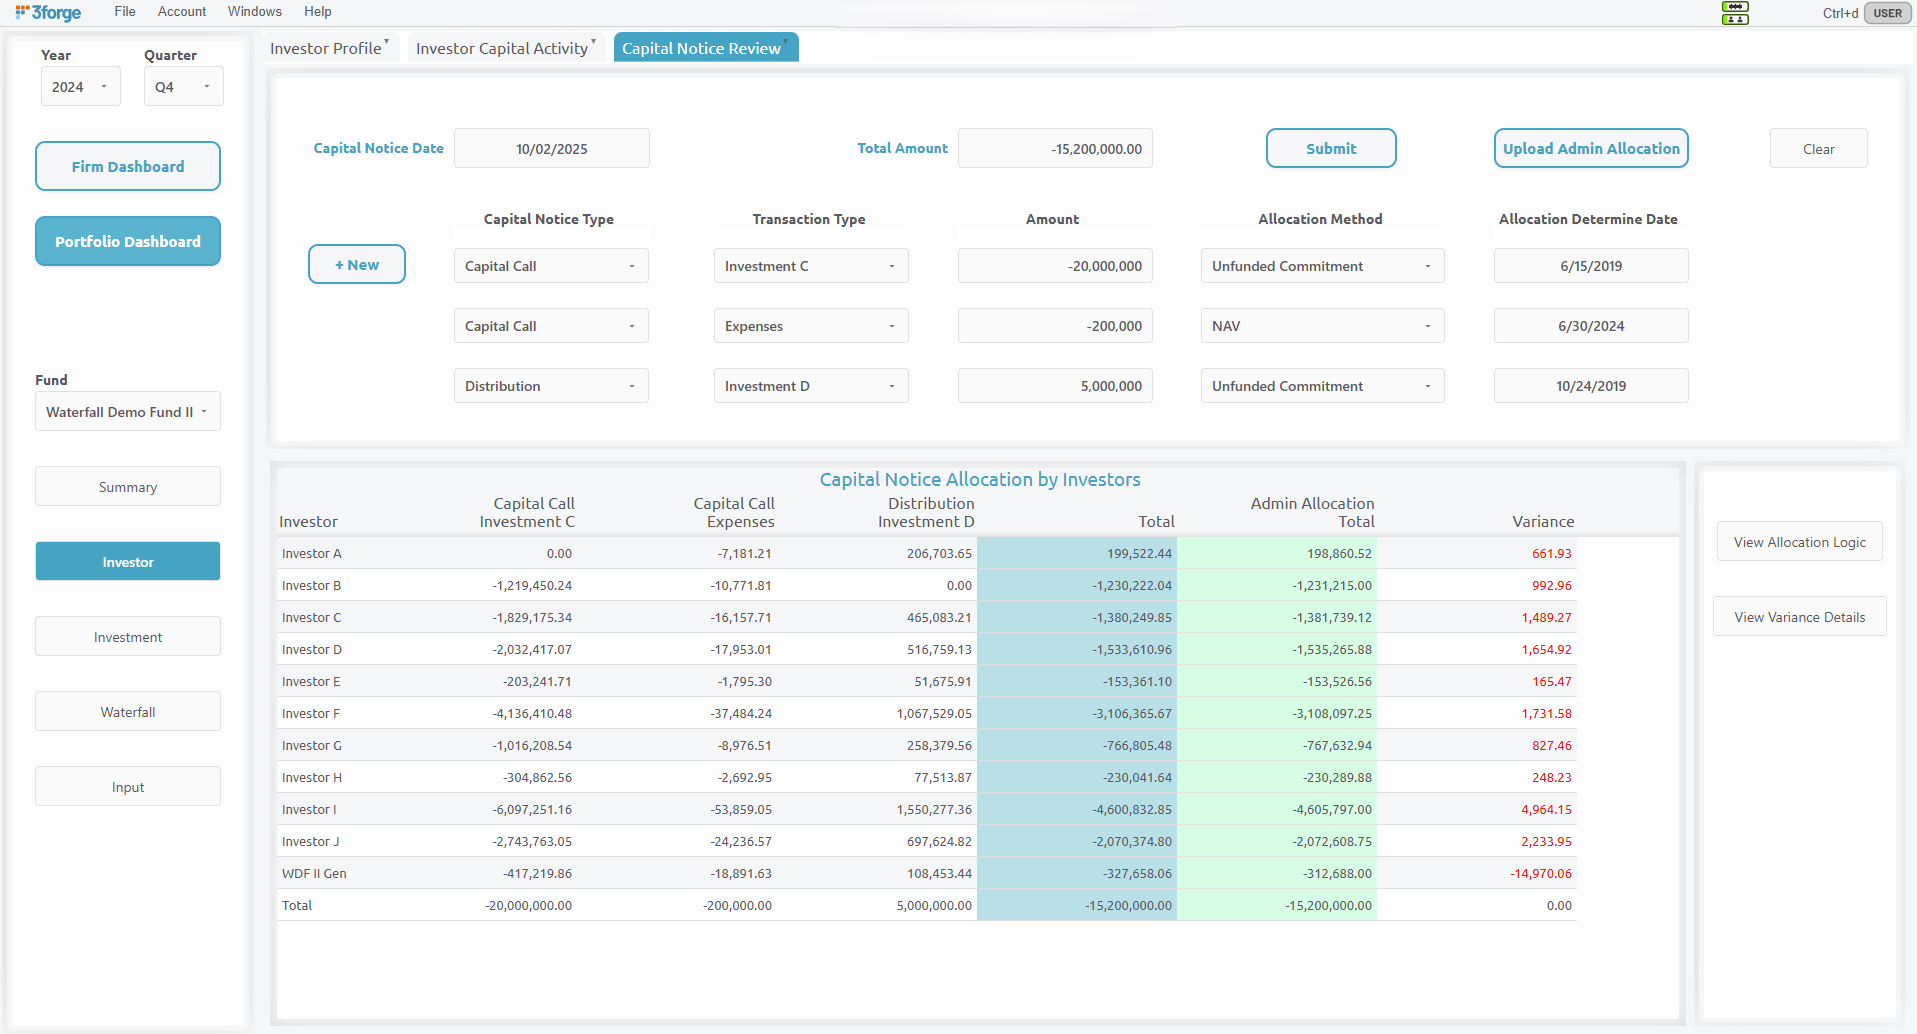1917x1034 pixels.
Task: Expand the Year dropdown showing 2024
Action: (x=80, y=87)
